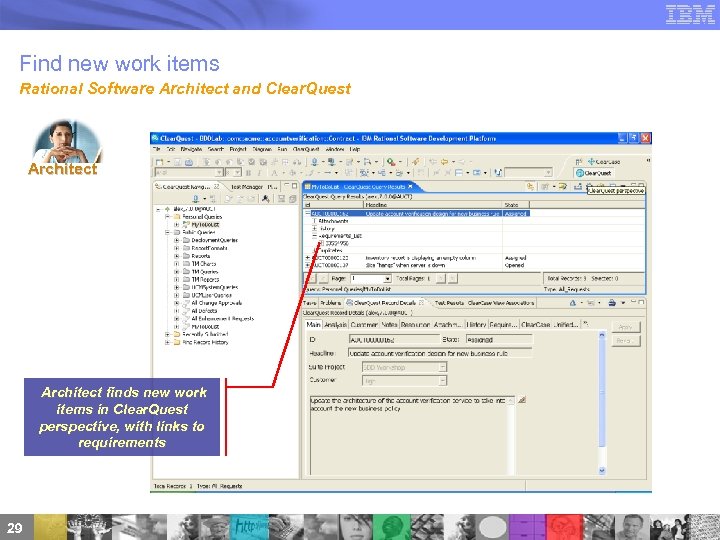This screenshot has width=720, height=540.
Task: Select the All Defects query
Action: (x=204, y=311)
